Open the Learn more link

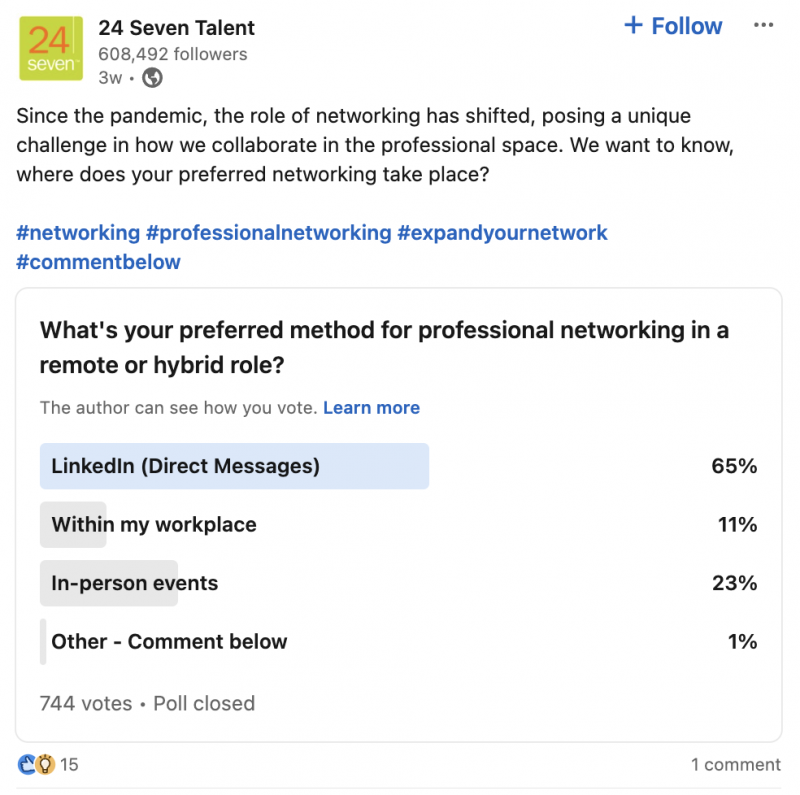(371, 408)
